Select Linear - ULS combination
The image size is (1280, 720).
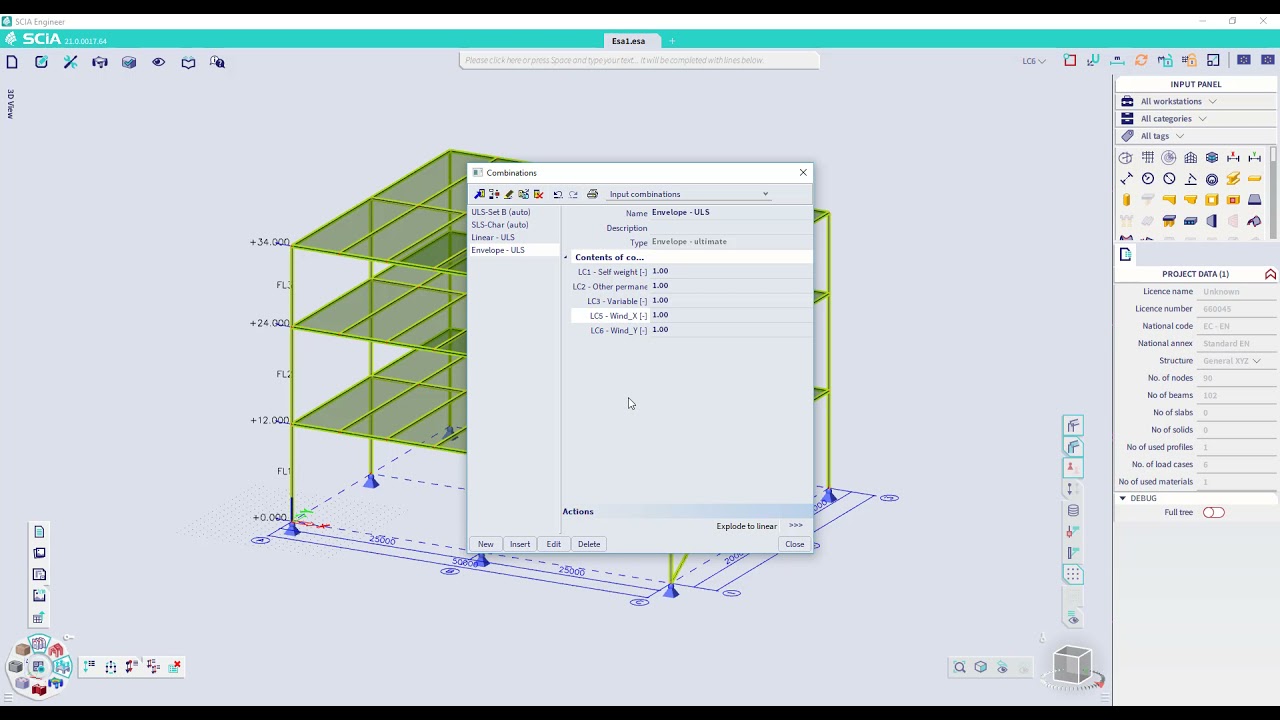click(x=493, y=237)
